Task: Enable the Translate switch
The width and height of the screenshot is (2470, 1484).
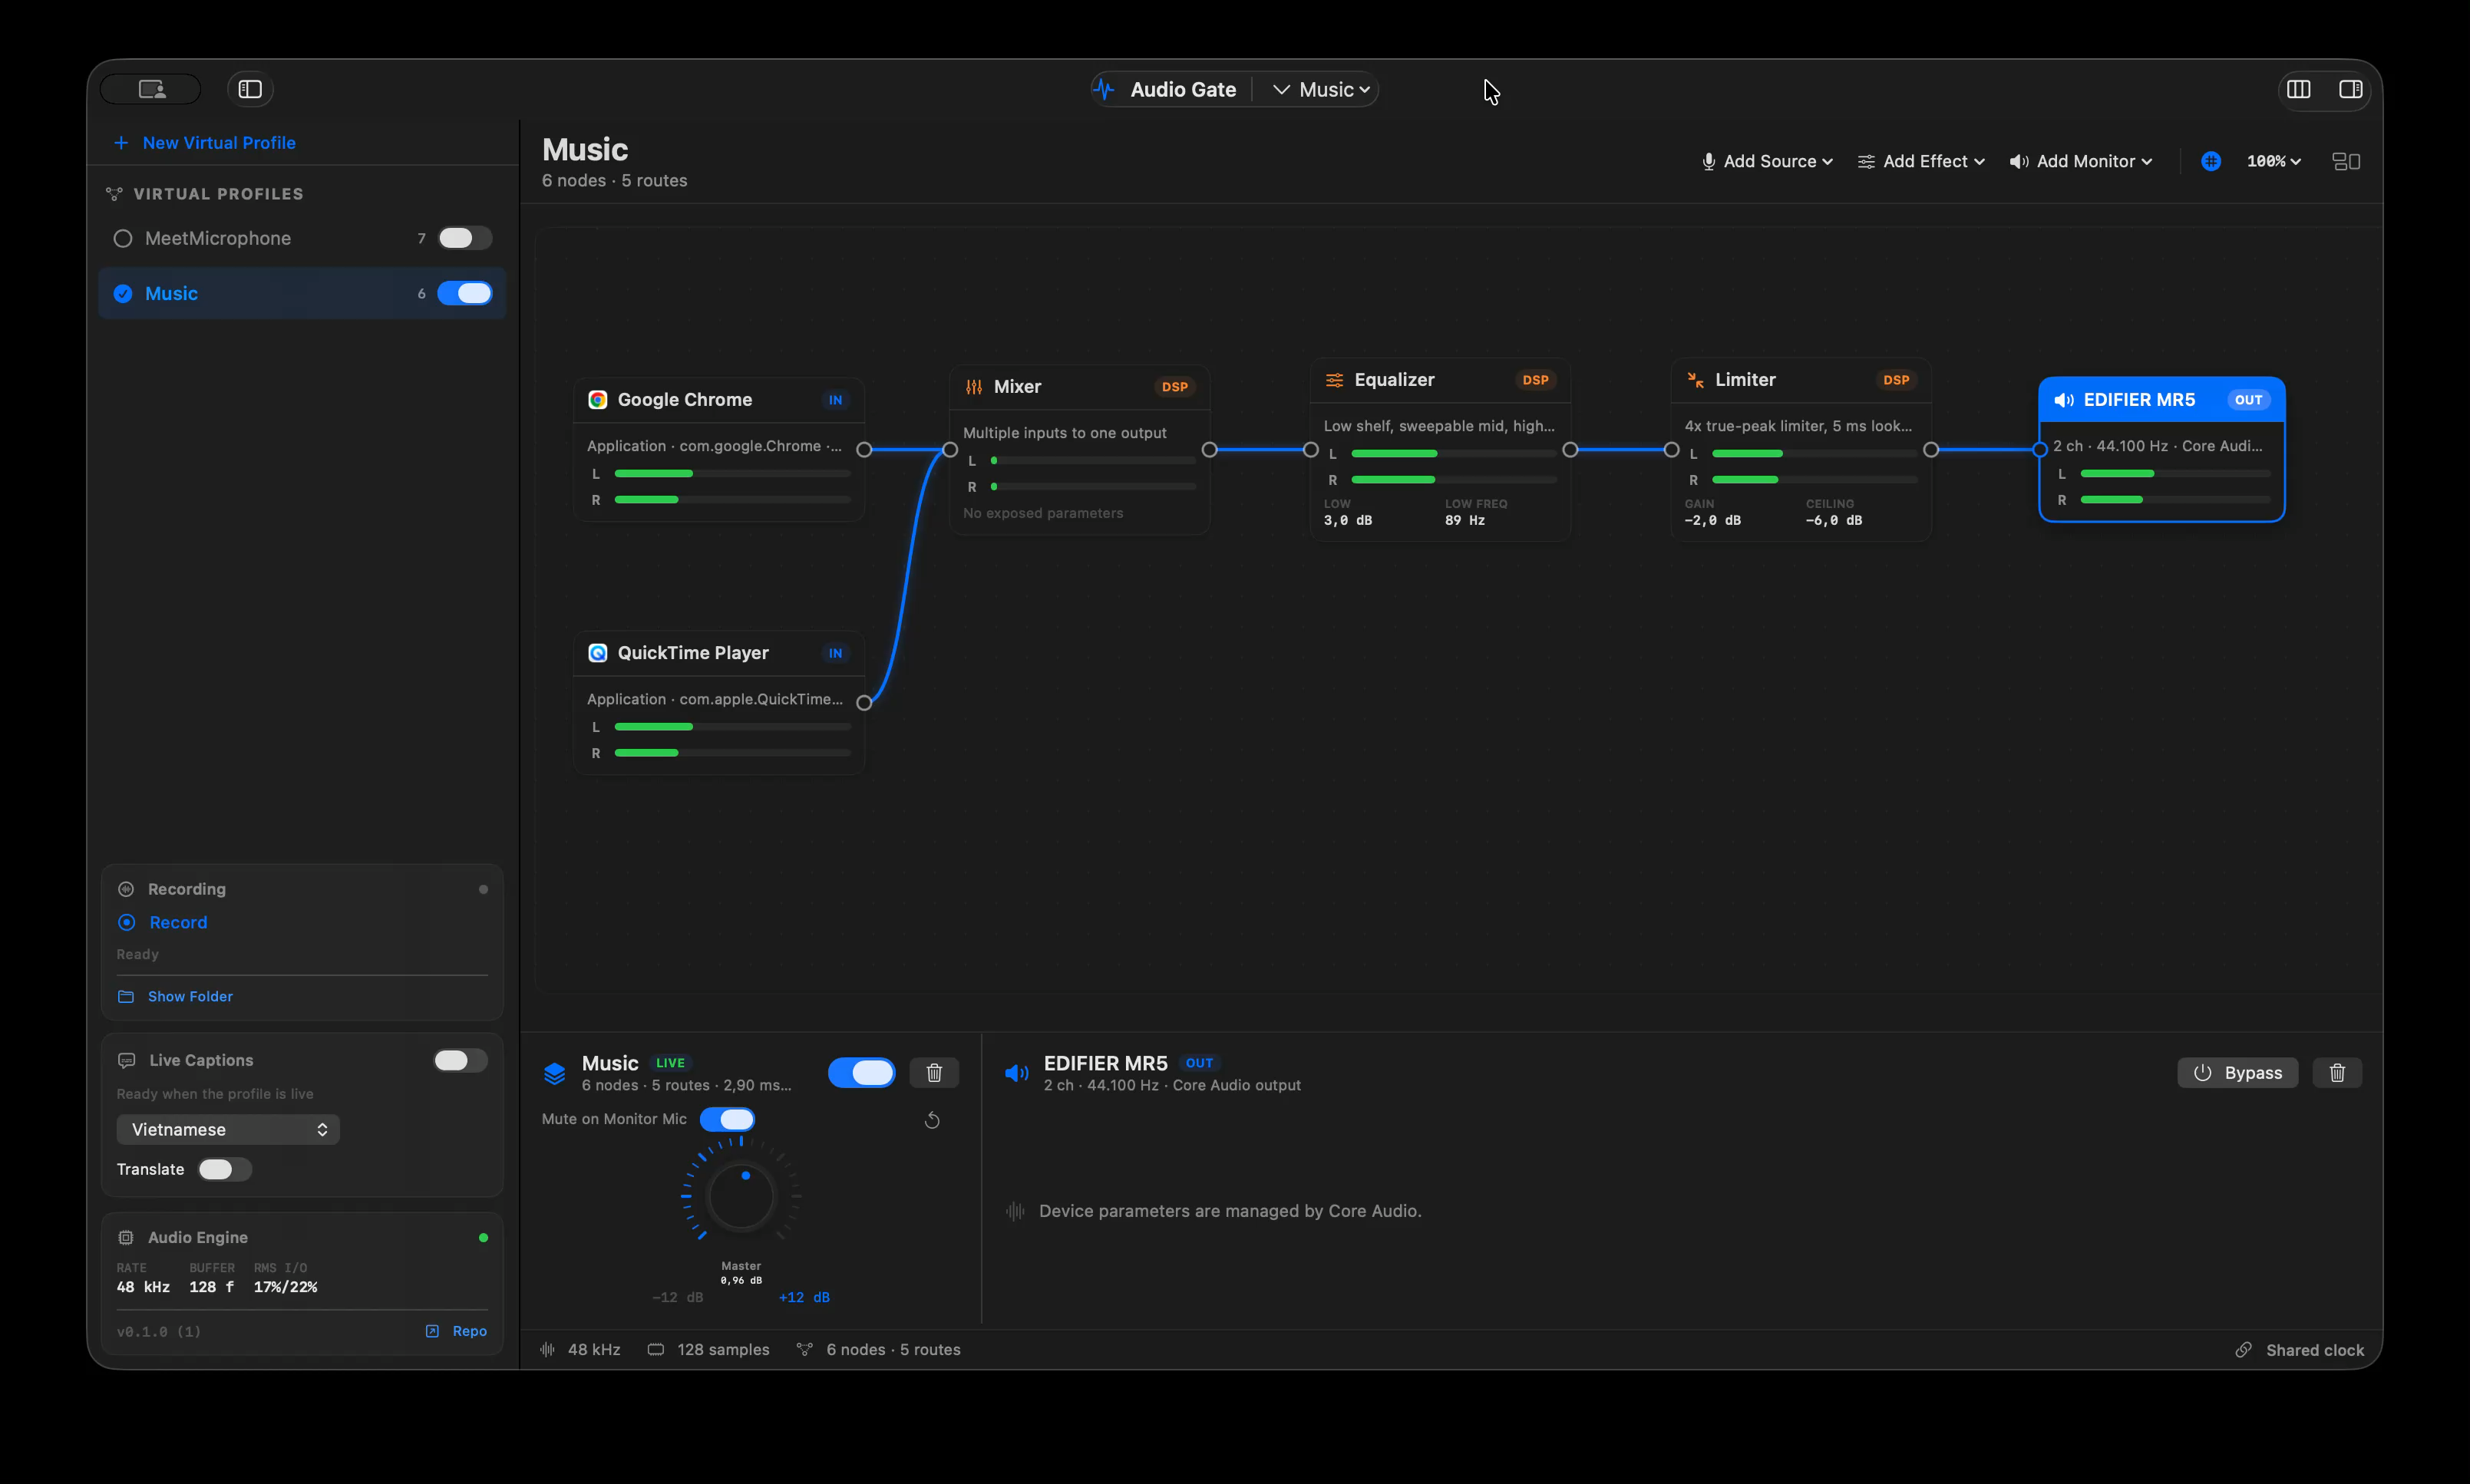Action: (x=224, y=1170)
